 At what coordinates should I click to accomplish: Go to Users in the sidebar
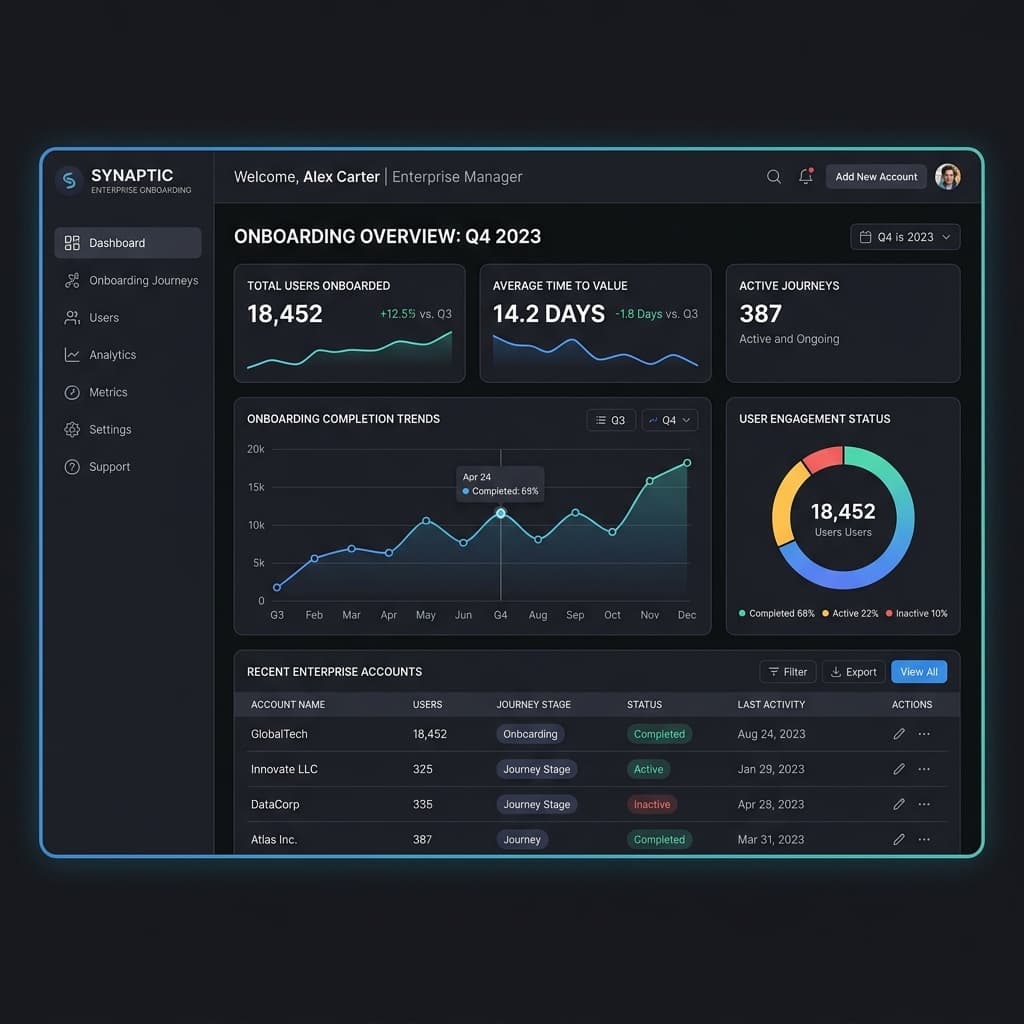[91, 317]
